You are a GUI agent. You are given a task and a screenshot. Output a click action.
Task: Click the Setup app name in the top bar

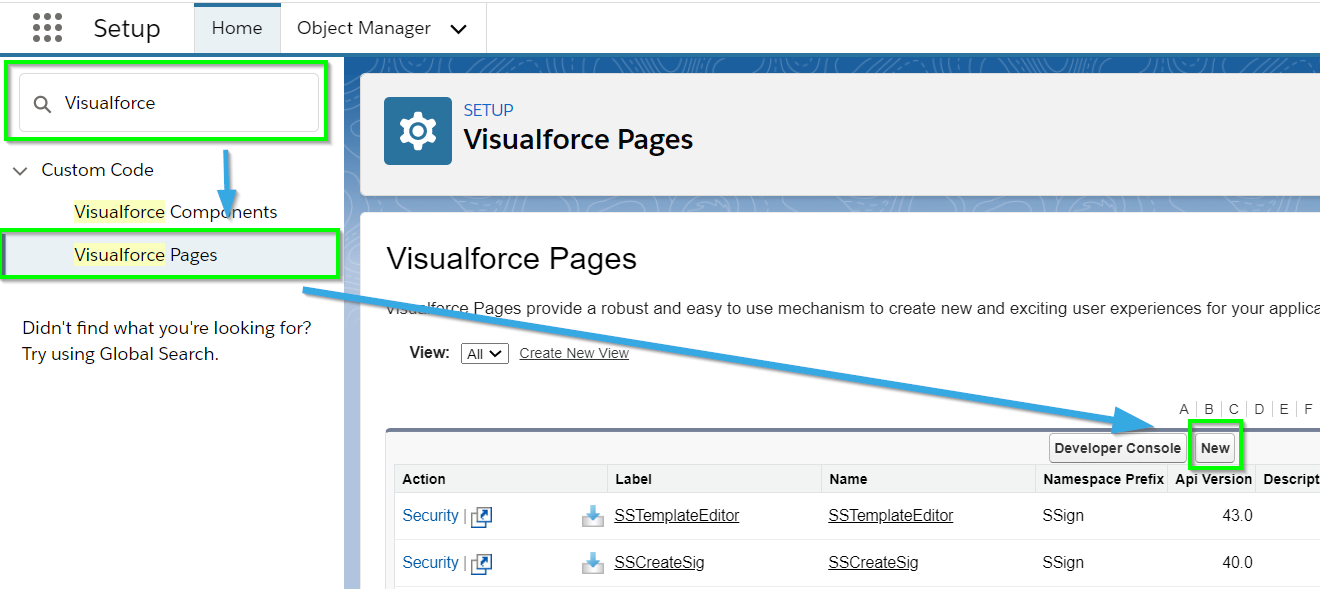pos(127,29)
